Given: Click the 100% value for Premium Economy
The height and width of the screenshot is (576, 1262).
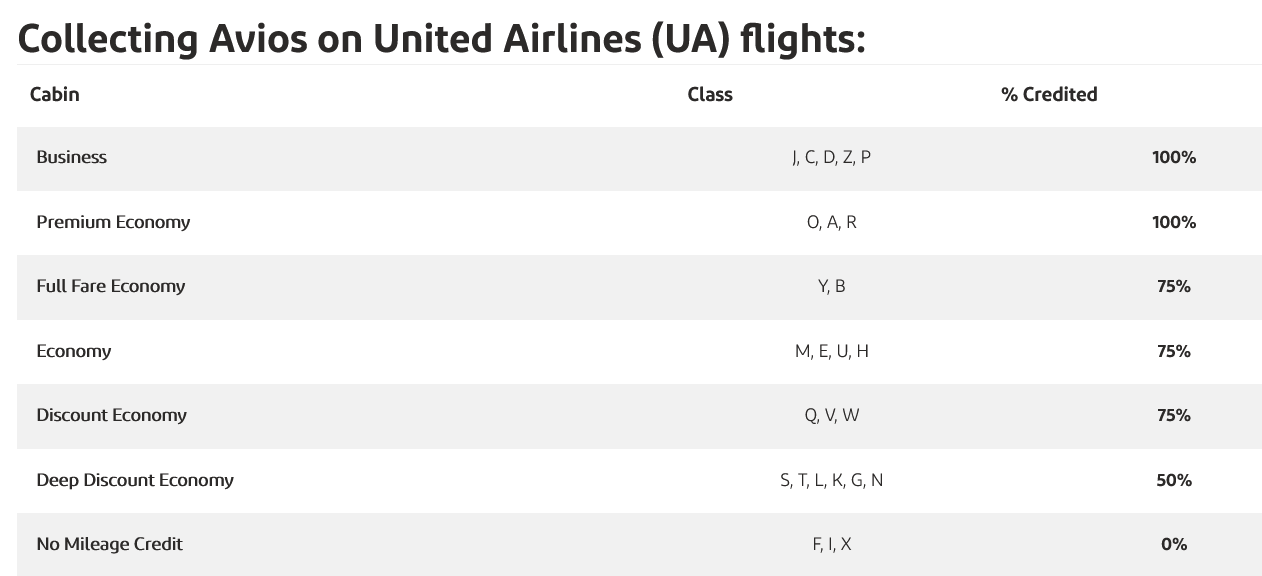Looking at the screenshot, I should pyautogui.click(x=1174, y=222).
